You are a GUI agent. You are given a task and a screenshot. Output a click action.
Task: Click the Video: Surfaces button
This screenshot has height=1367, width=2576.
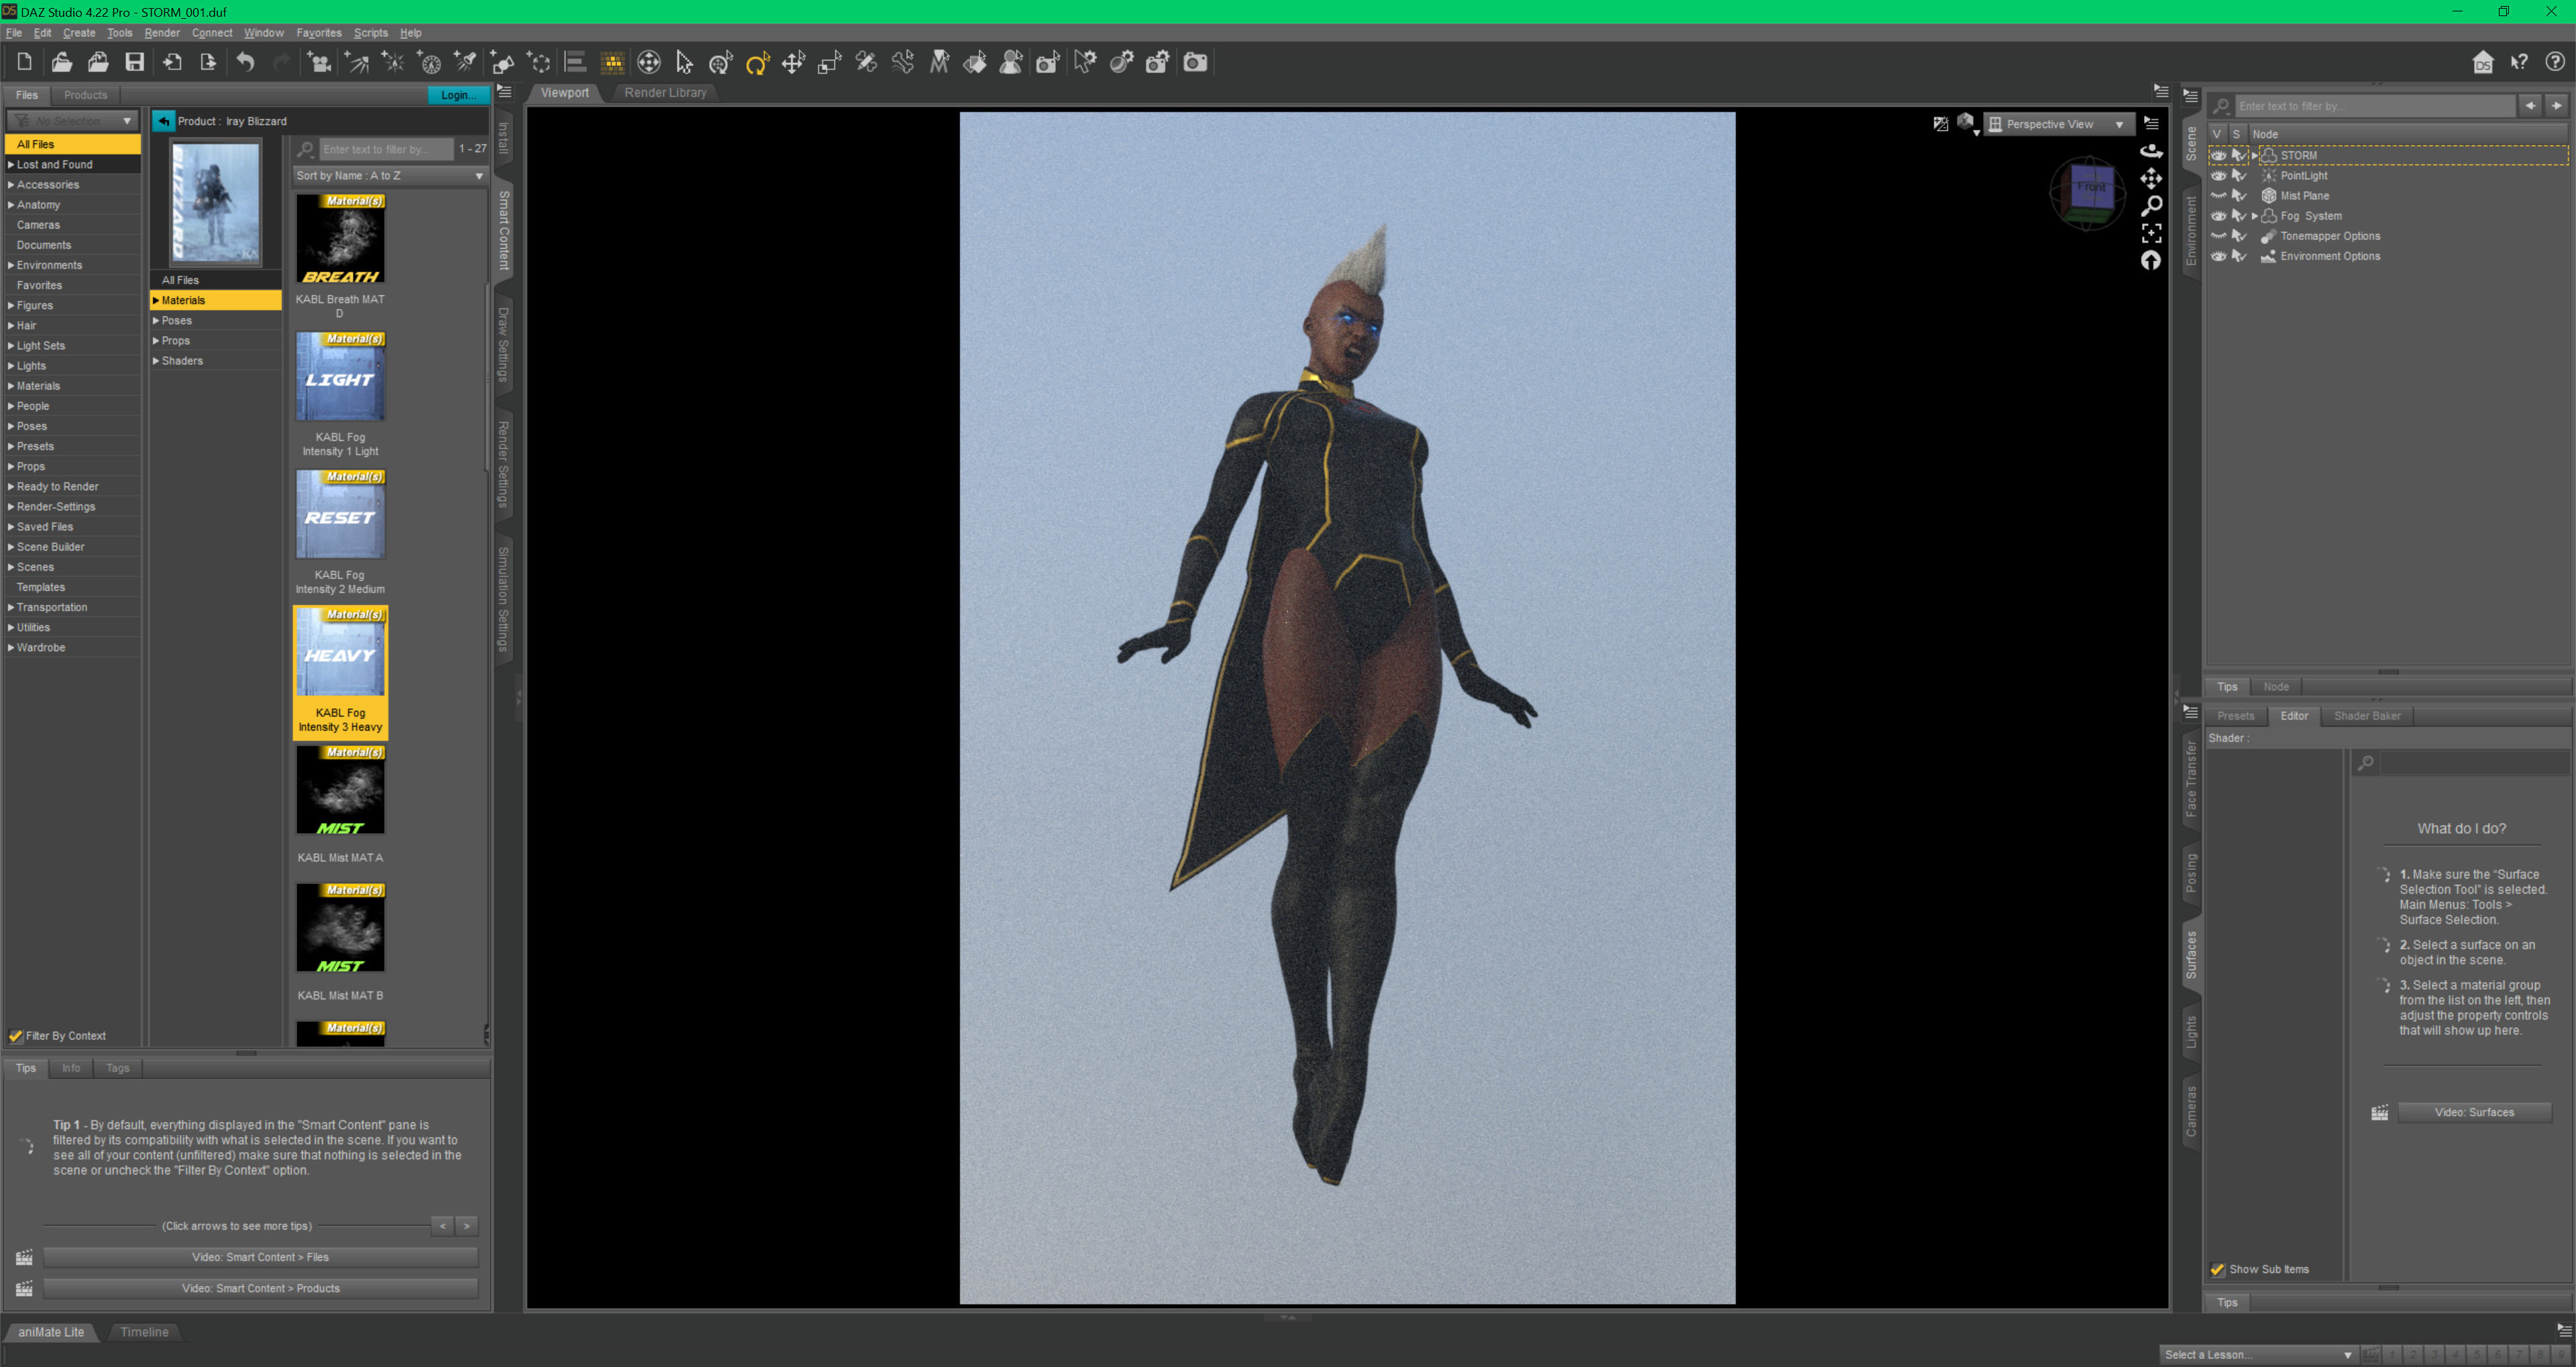pos(2474,1112)
